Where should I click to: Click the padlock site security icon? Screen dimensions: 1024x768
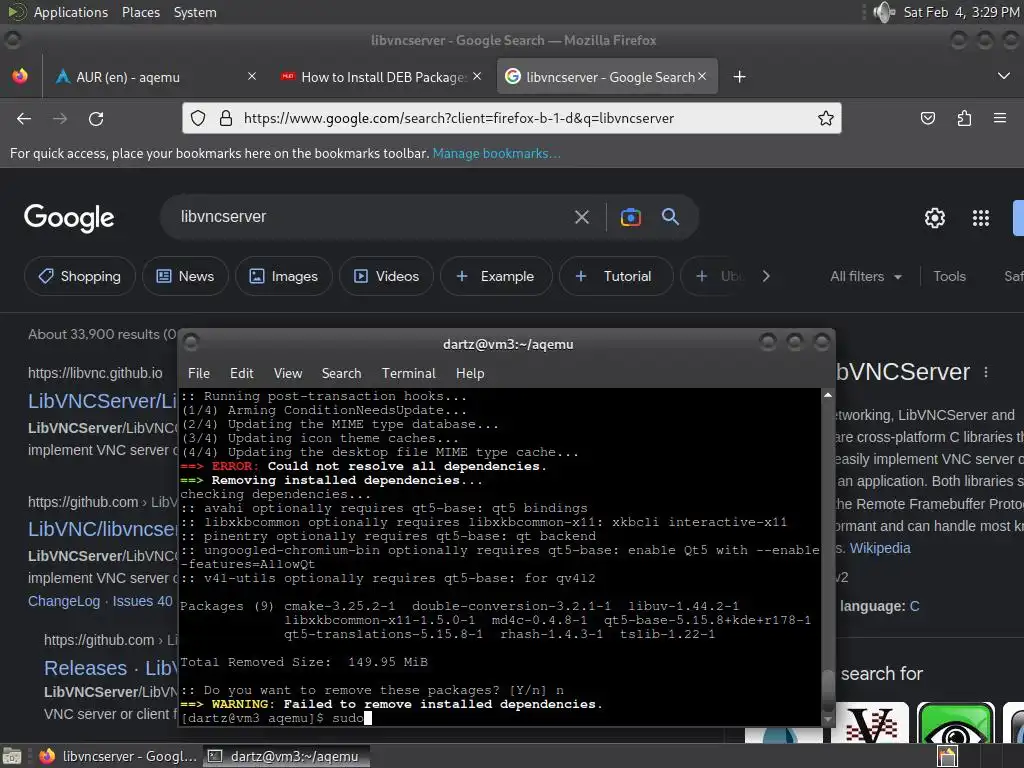pyautogui.click(x=226, y=118)
